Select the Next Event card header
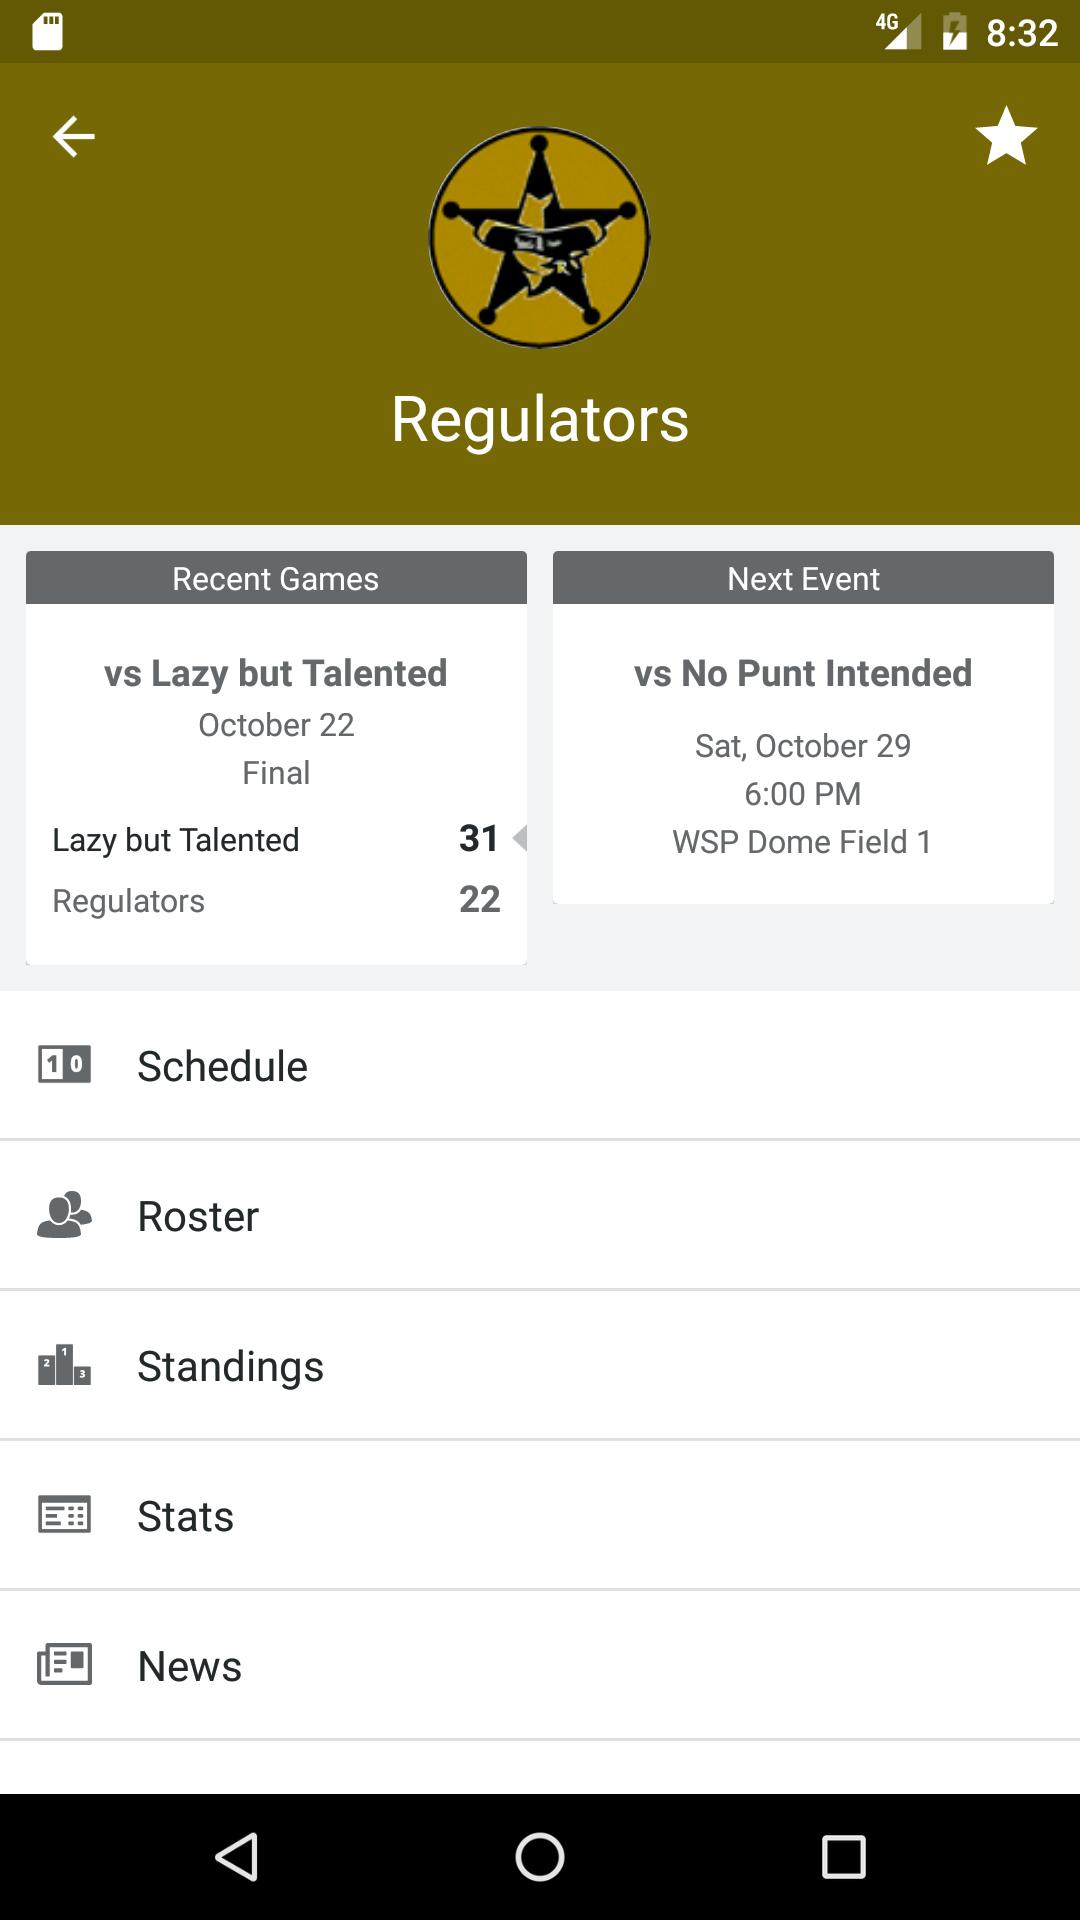 (x=803, y=578)
